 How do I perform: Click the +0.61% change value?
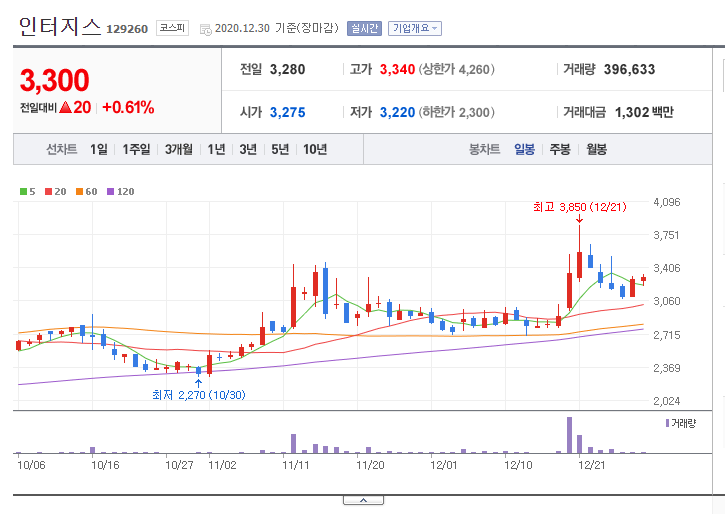pos(128,107)
